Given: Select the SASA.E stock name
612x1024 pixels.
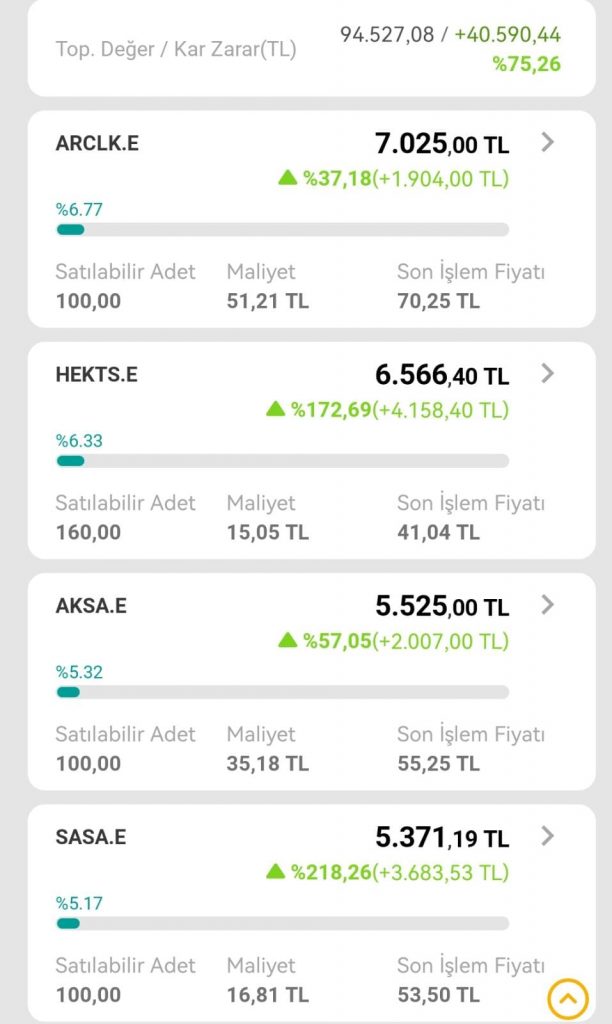Looking at the screenshot, I should (91, 837).
